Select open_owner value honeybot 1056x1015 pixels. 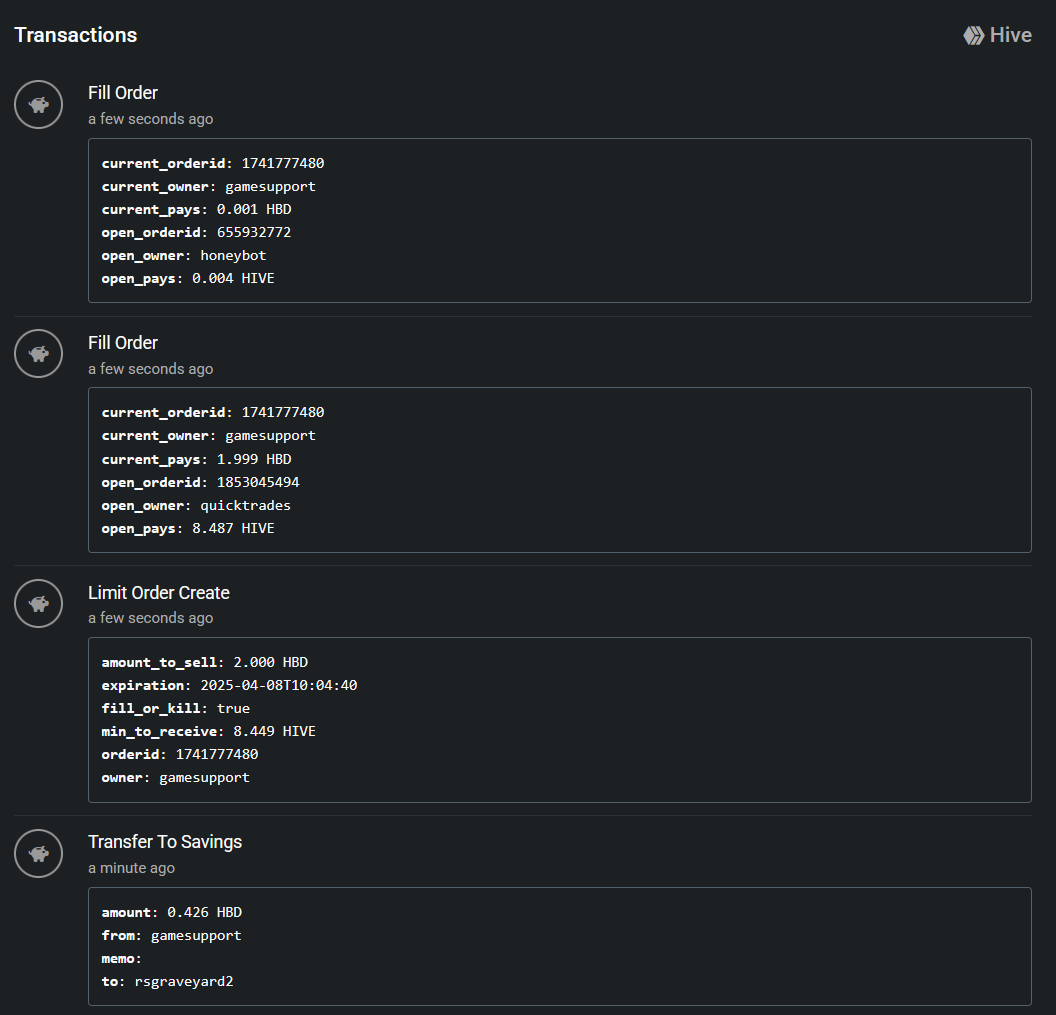point(233,256)
